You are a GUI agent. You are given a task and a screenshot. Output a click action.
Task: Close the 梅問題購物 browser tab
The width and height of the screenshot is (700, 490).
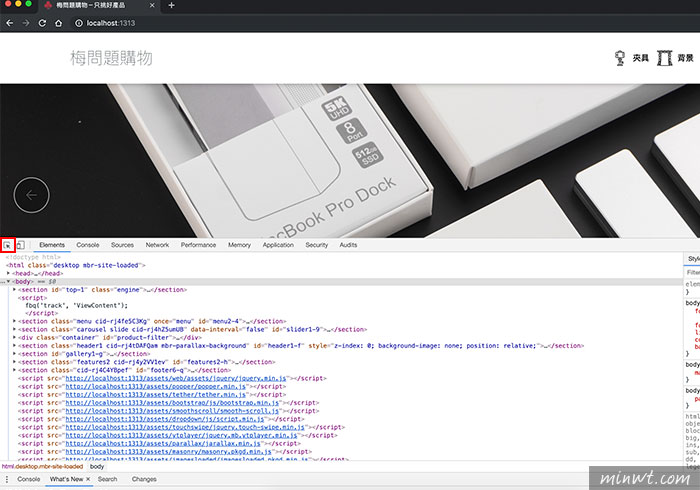152,5
